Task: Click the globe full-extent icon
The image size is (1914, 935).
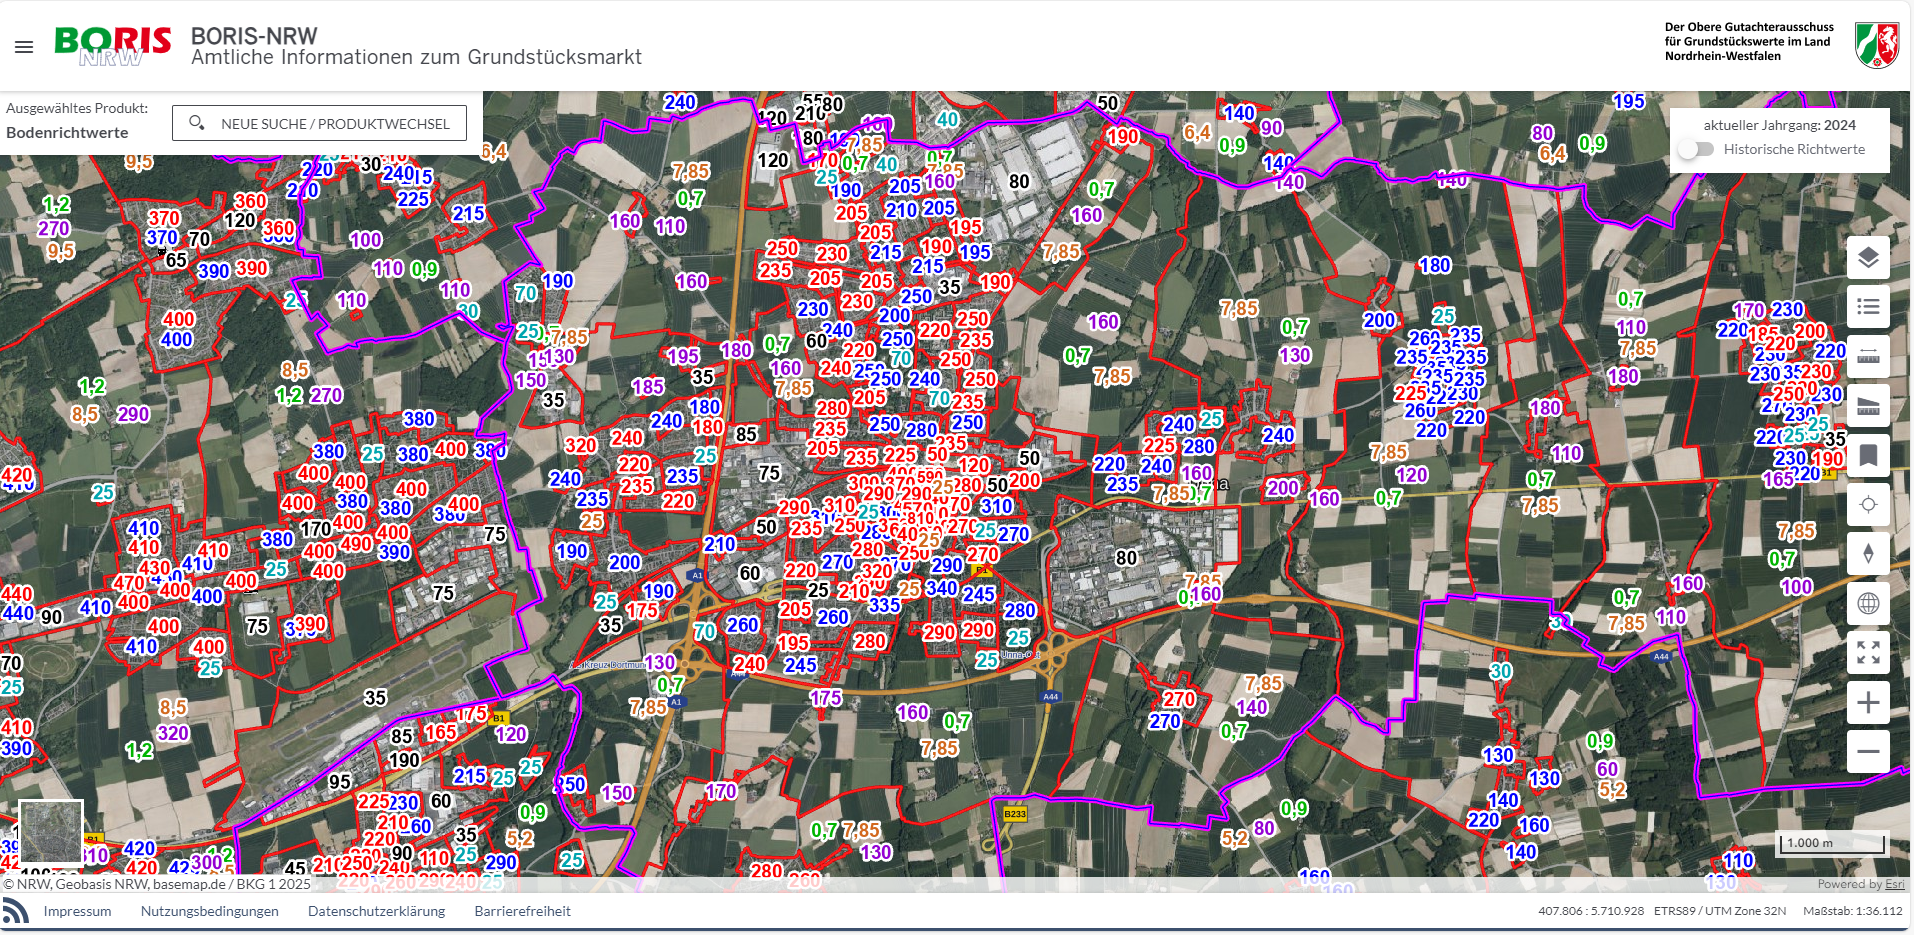Action: (x=1867, y=603)
